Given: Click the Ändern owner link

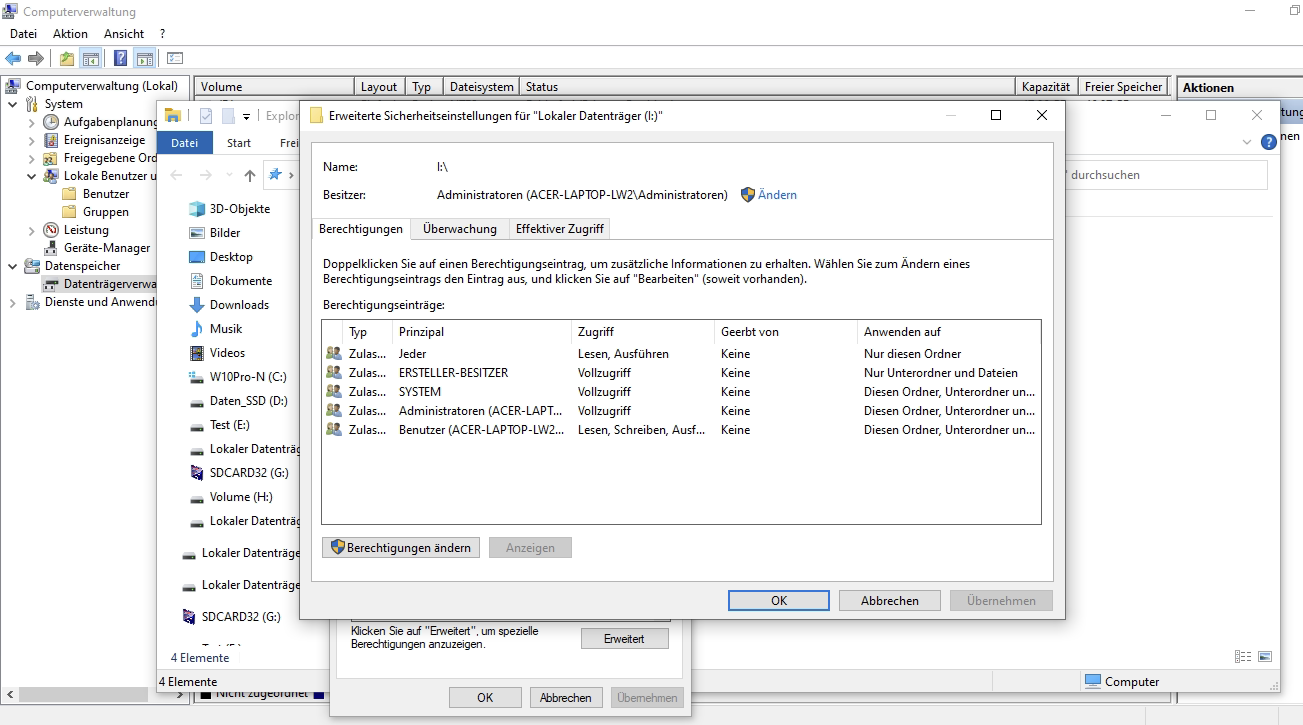Looking at the screenshot, I should 777,195.
